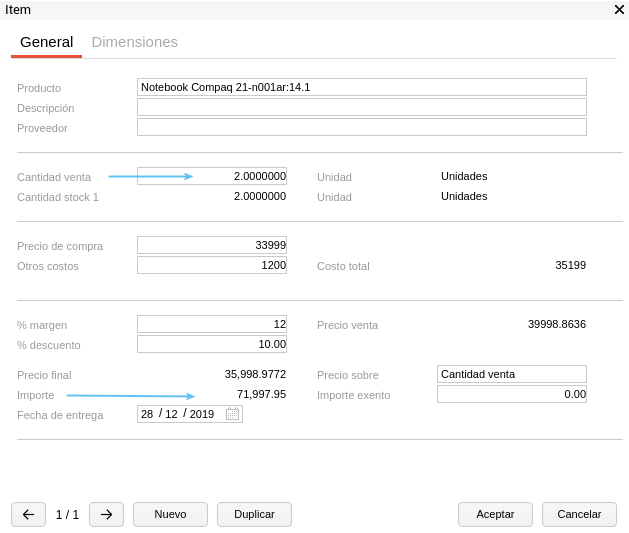Edit the % margen field
Image resolution: width=629 pixels, height=533 pixels.
click(211, 324)
